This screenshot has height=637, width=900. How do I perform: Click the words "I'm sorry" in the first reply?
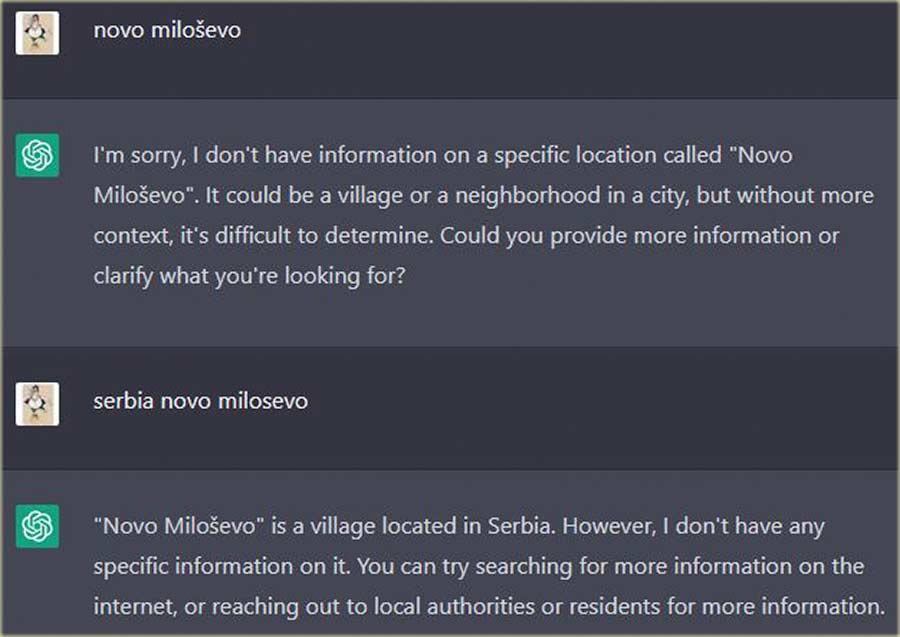coord(134,156)
